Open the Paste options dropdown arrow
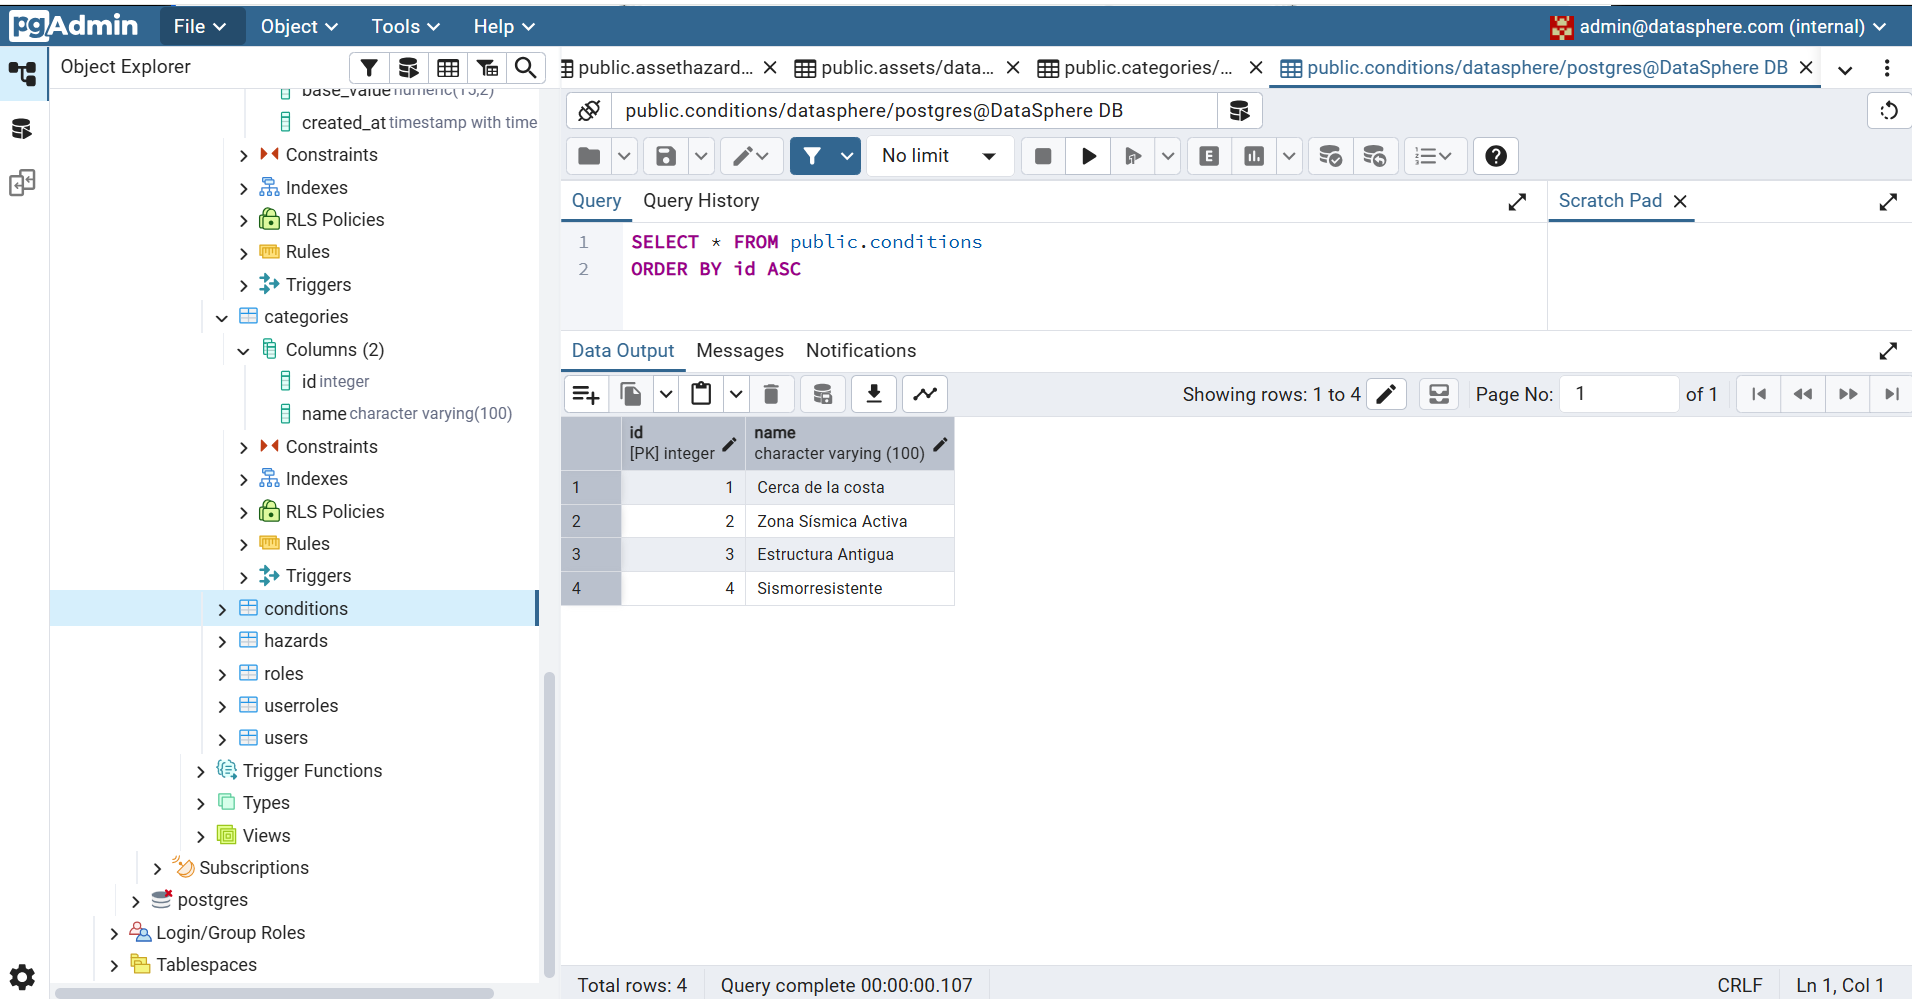Image resolution: width=1912 pixels, height=999 pixels. click(736, 394)
